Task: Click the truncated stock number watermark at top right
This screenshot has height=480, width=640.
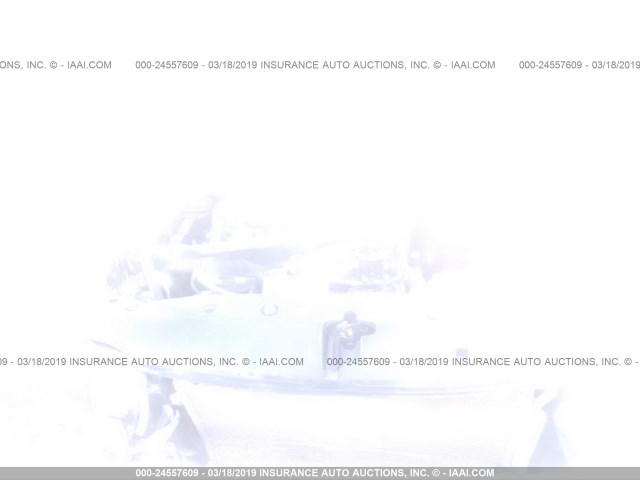Action: click(551, 65)
